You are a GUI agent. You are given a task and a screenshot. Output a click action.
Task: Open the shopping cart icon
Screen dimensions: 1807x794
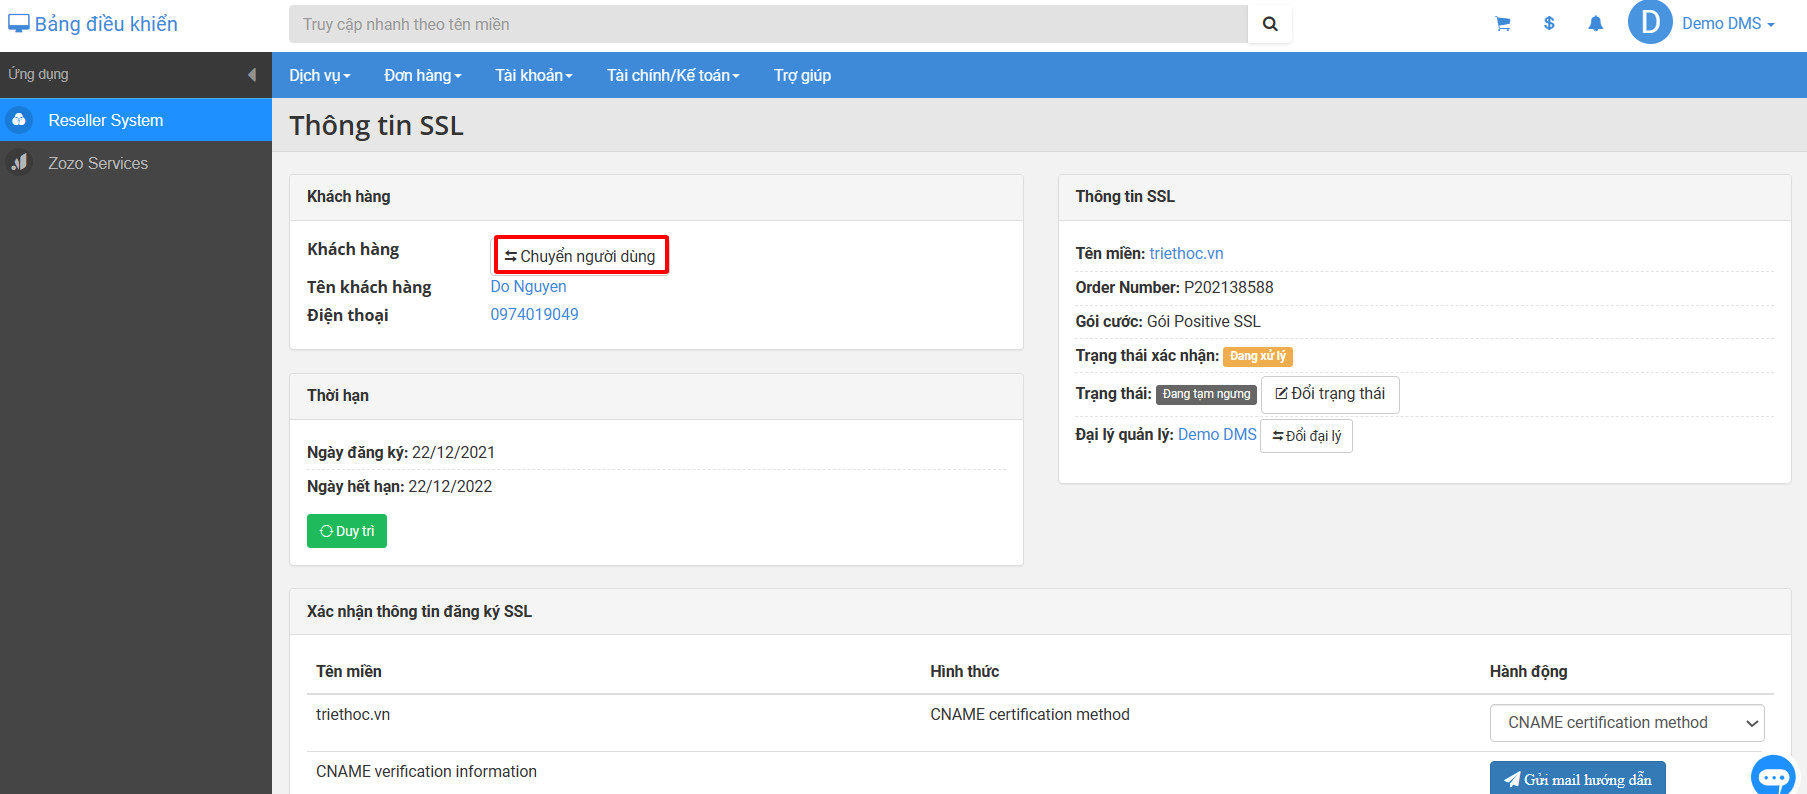pos(1502,24)
